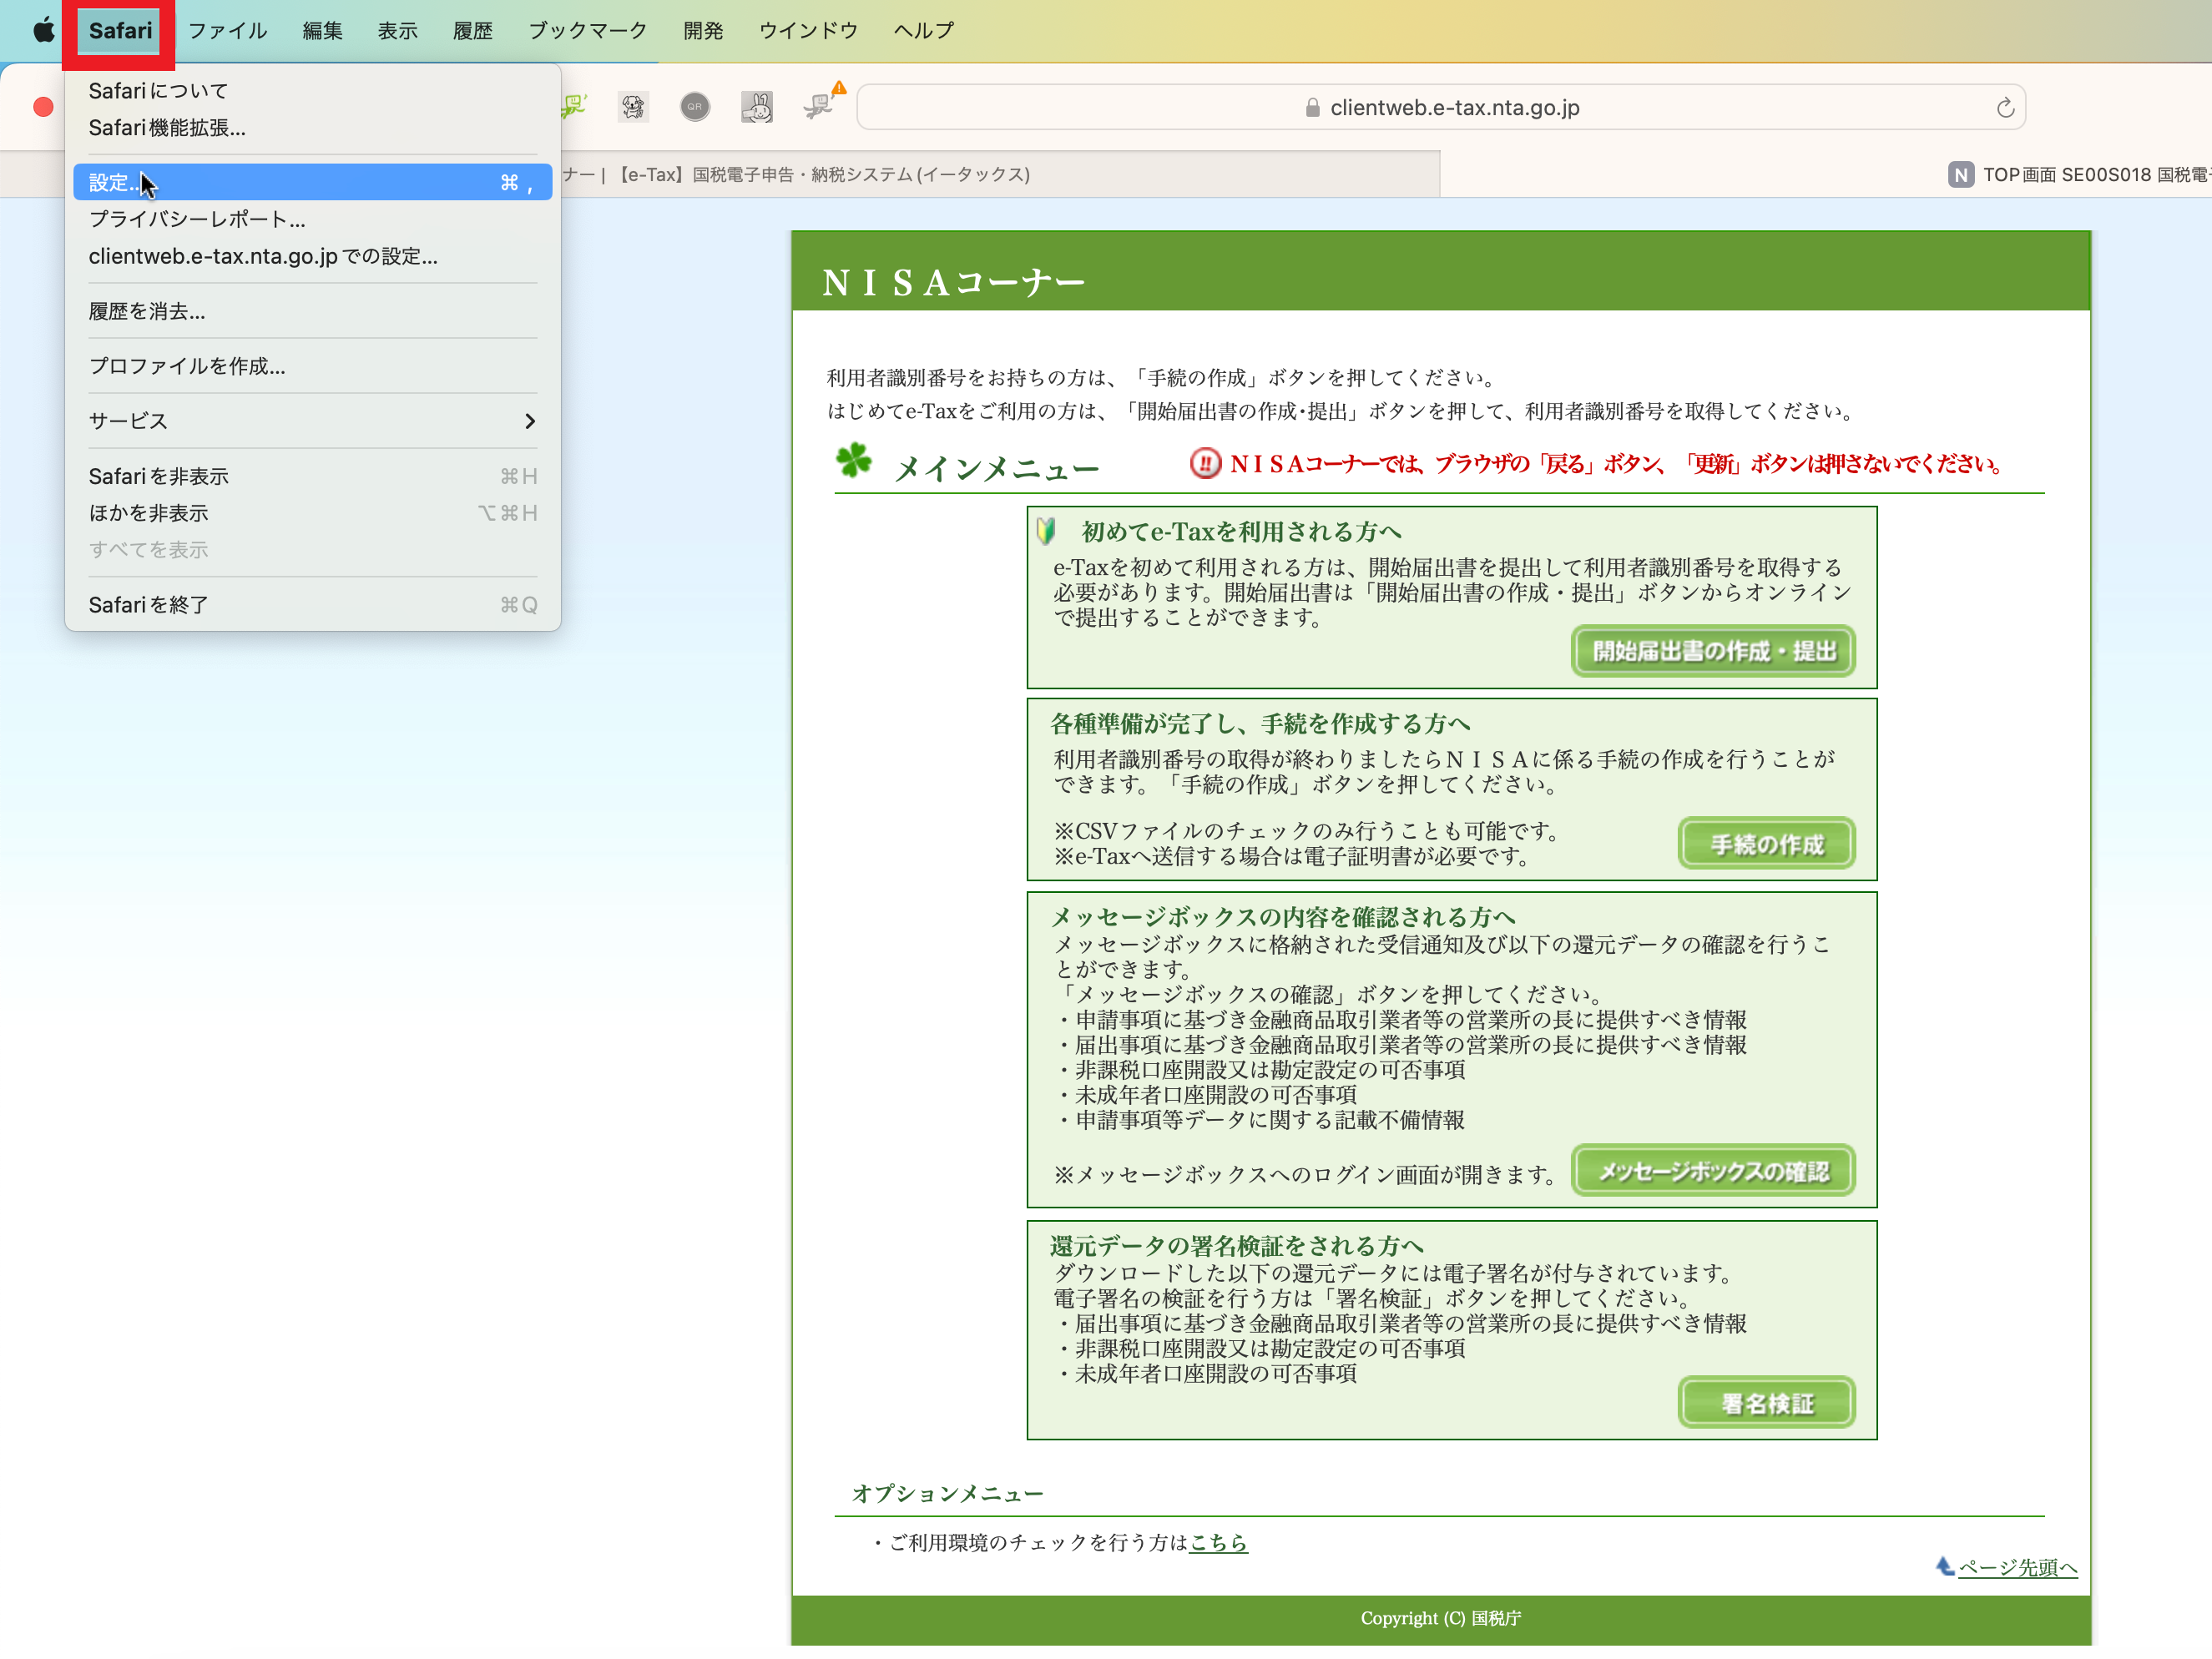The image size is (2212, 1659).
Task: Click the beginner mark icon beside 初めてe-Tax
Action: (x=1047, y=531)
